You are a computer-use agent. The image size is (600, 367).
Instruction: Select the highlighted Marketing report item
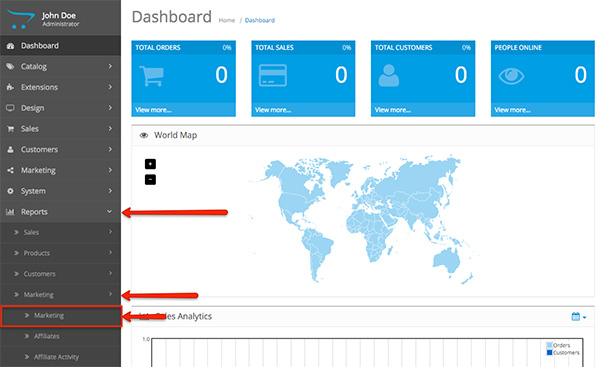click(61, 316)
